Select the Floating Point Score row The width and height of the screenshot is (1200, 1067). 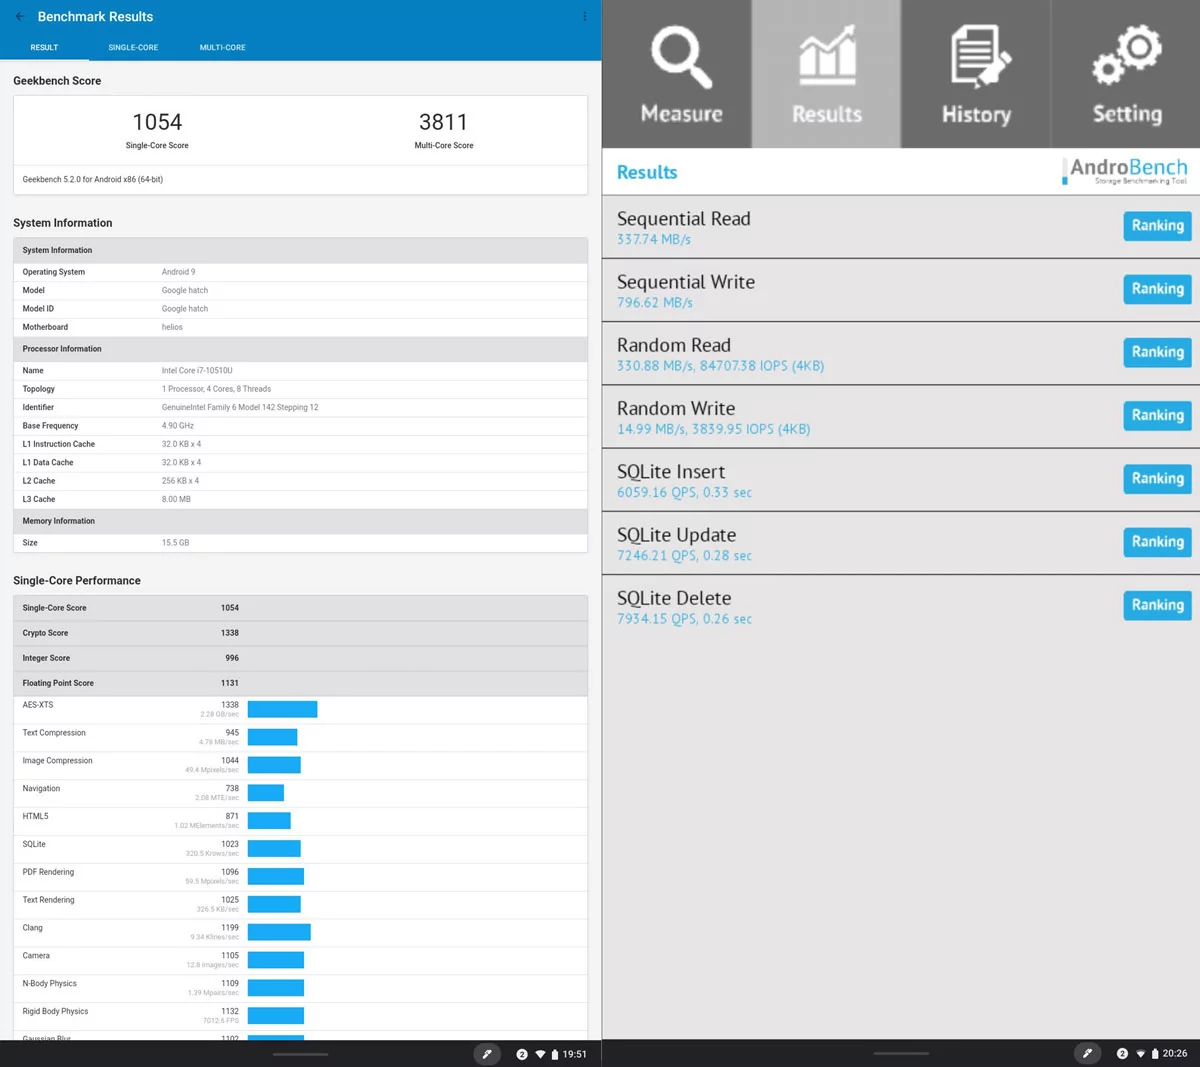coord(300,683)
